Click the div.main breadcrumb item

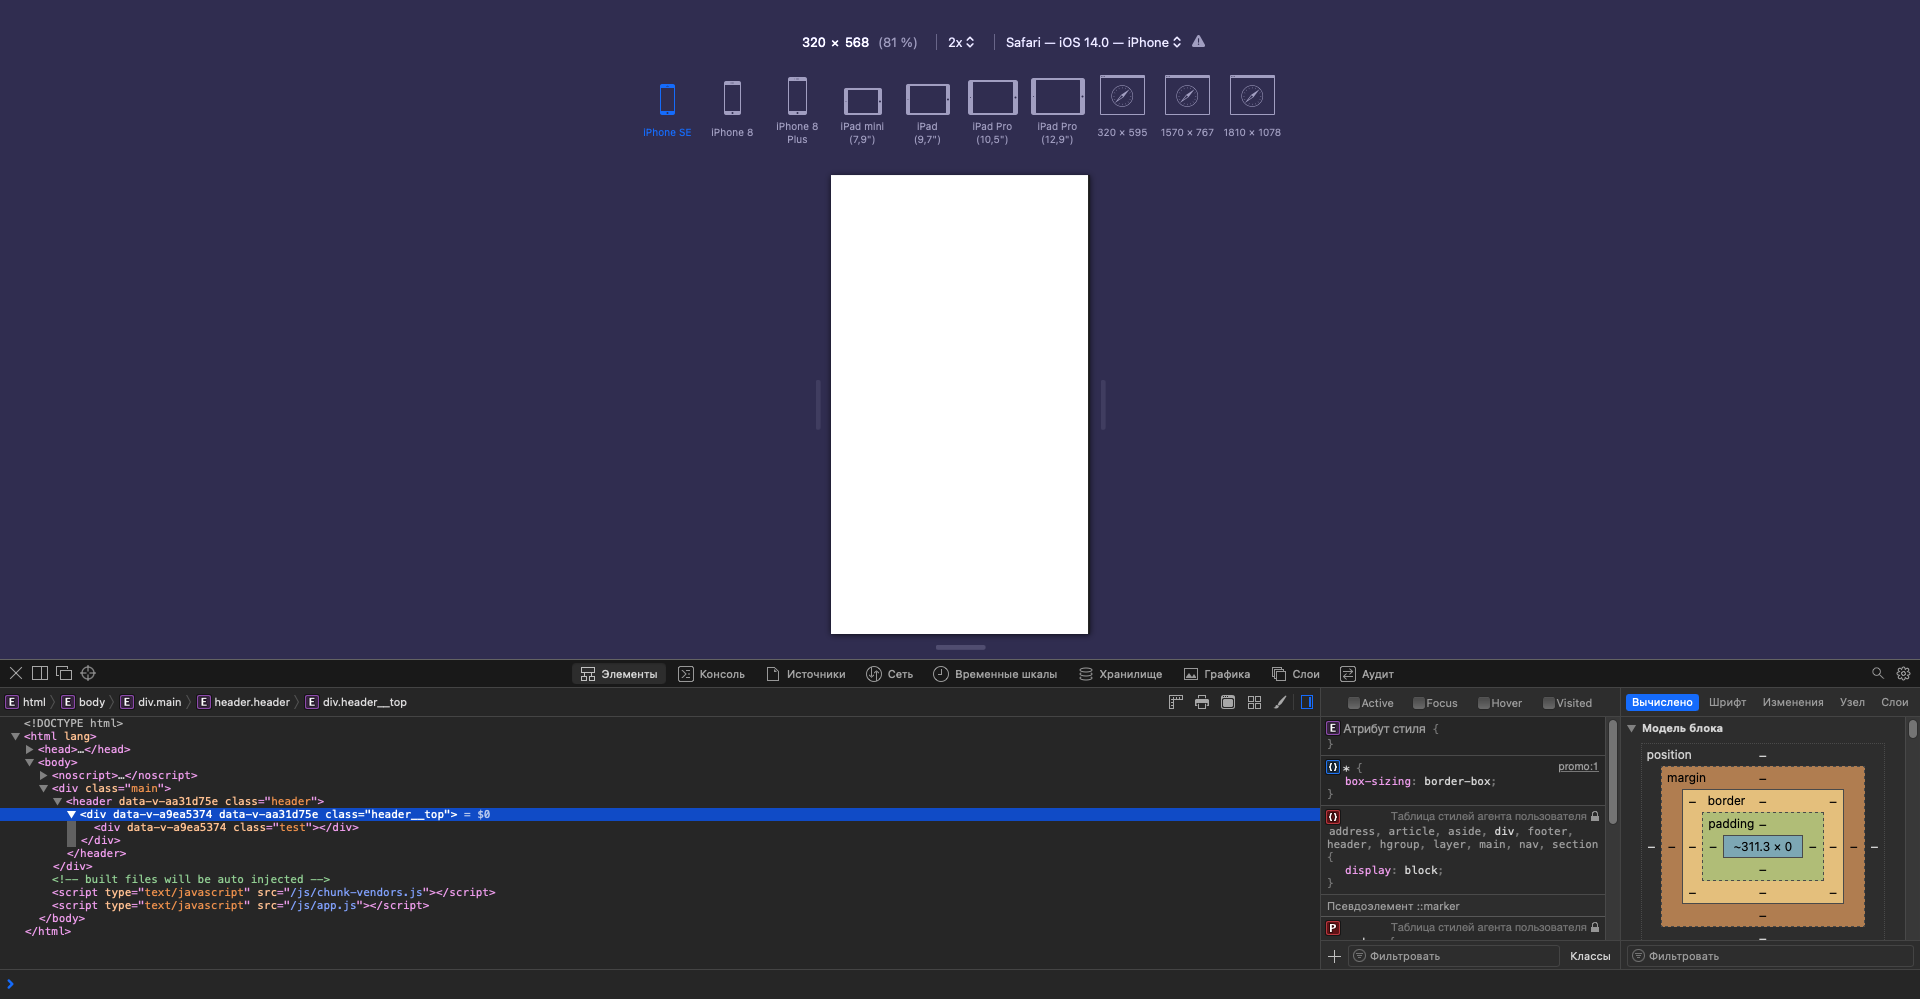click(151, 702)
